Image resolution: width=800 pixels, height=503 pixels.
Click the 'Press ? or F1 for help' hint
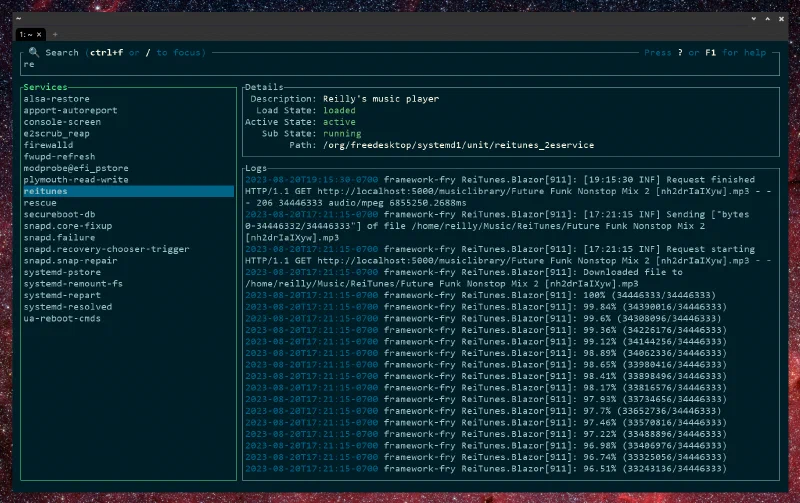pos(705,53)
